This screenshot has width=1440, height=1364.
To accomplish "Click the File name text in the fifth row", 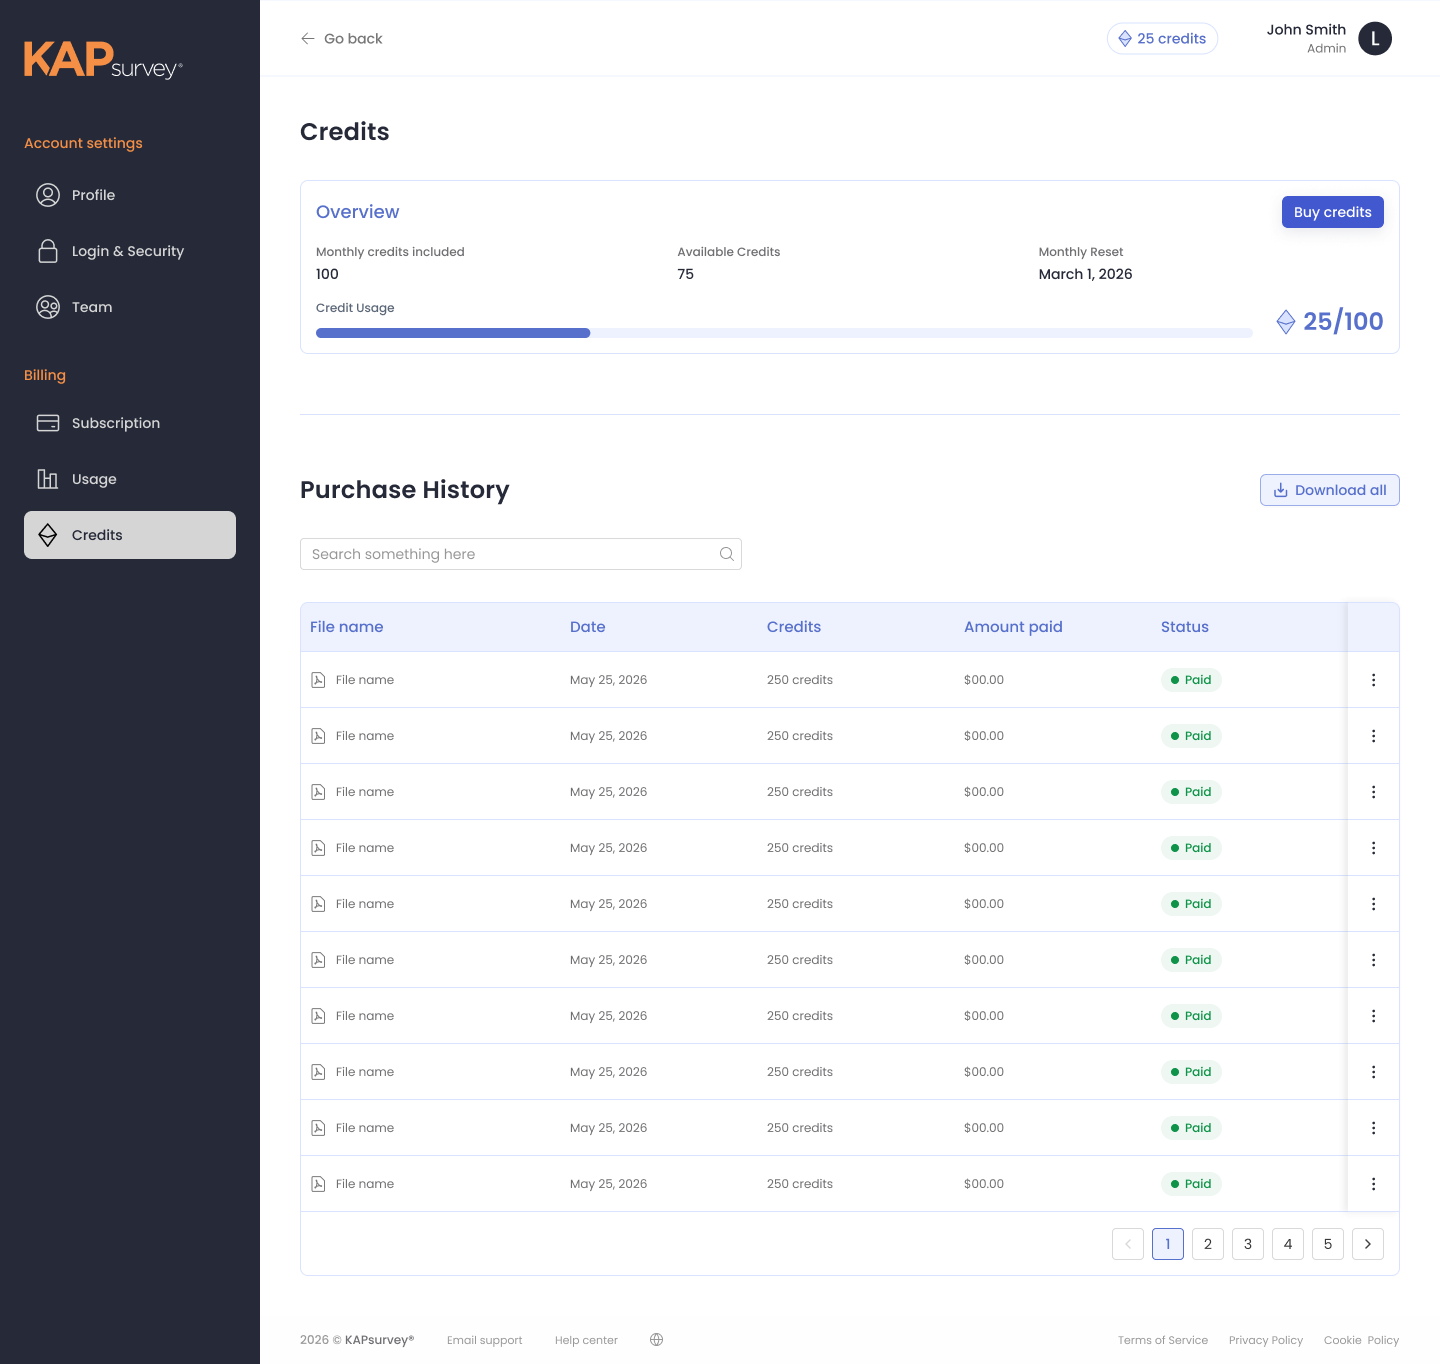I will [x=365, y=904].
